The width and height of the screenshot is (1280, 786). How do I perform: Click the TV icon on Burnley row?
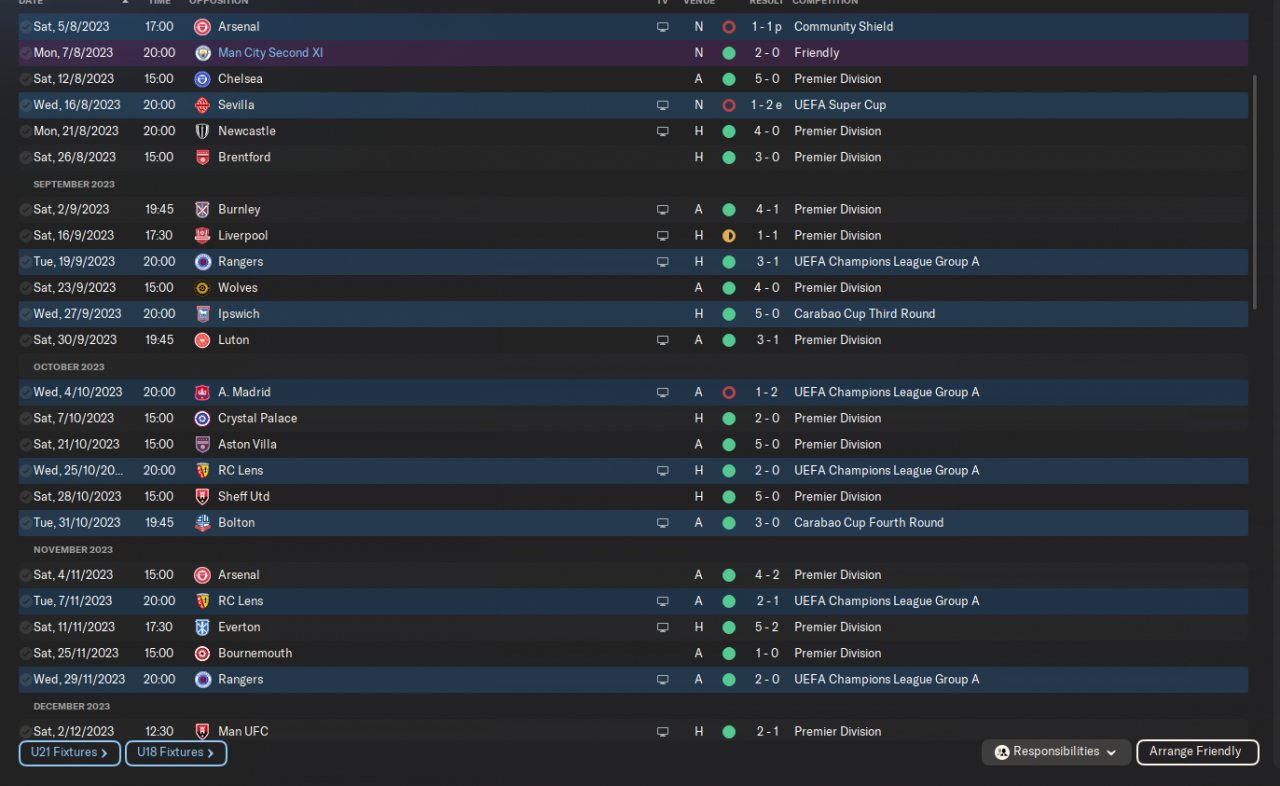662,210
